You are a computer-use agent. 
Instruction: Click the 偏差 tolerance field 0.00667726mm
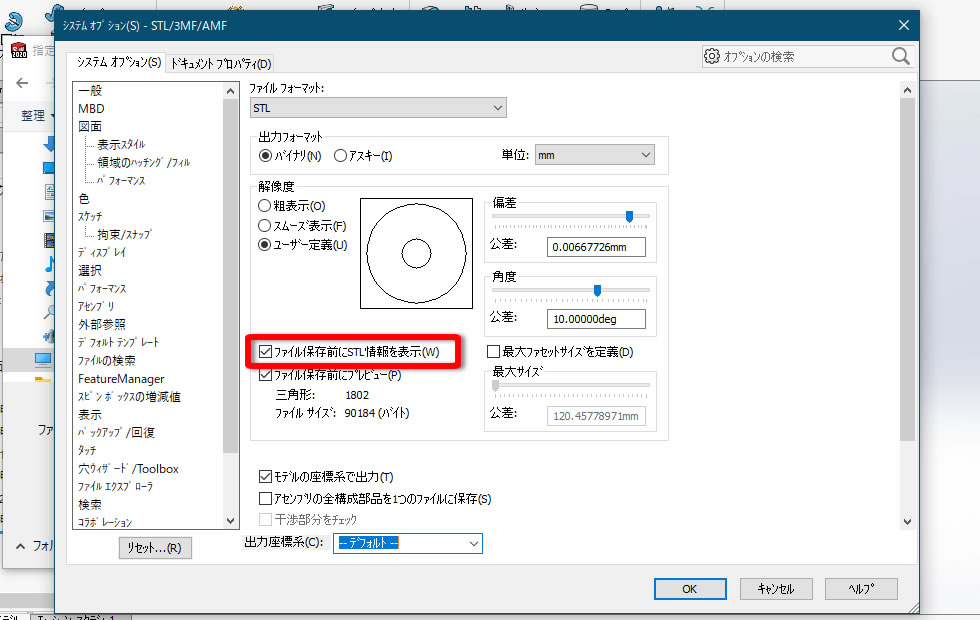tap(596, 247)
